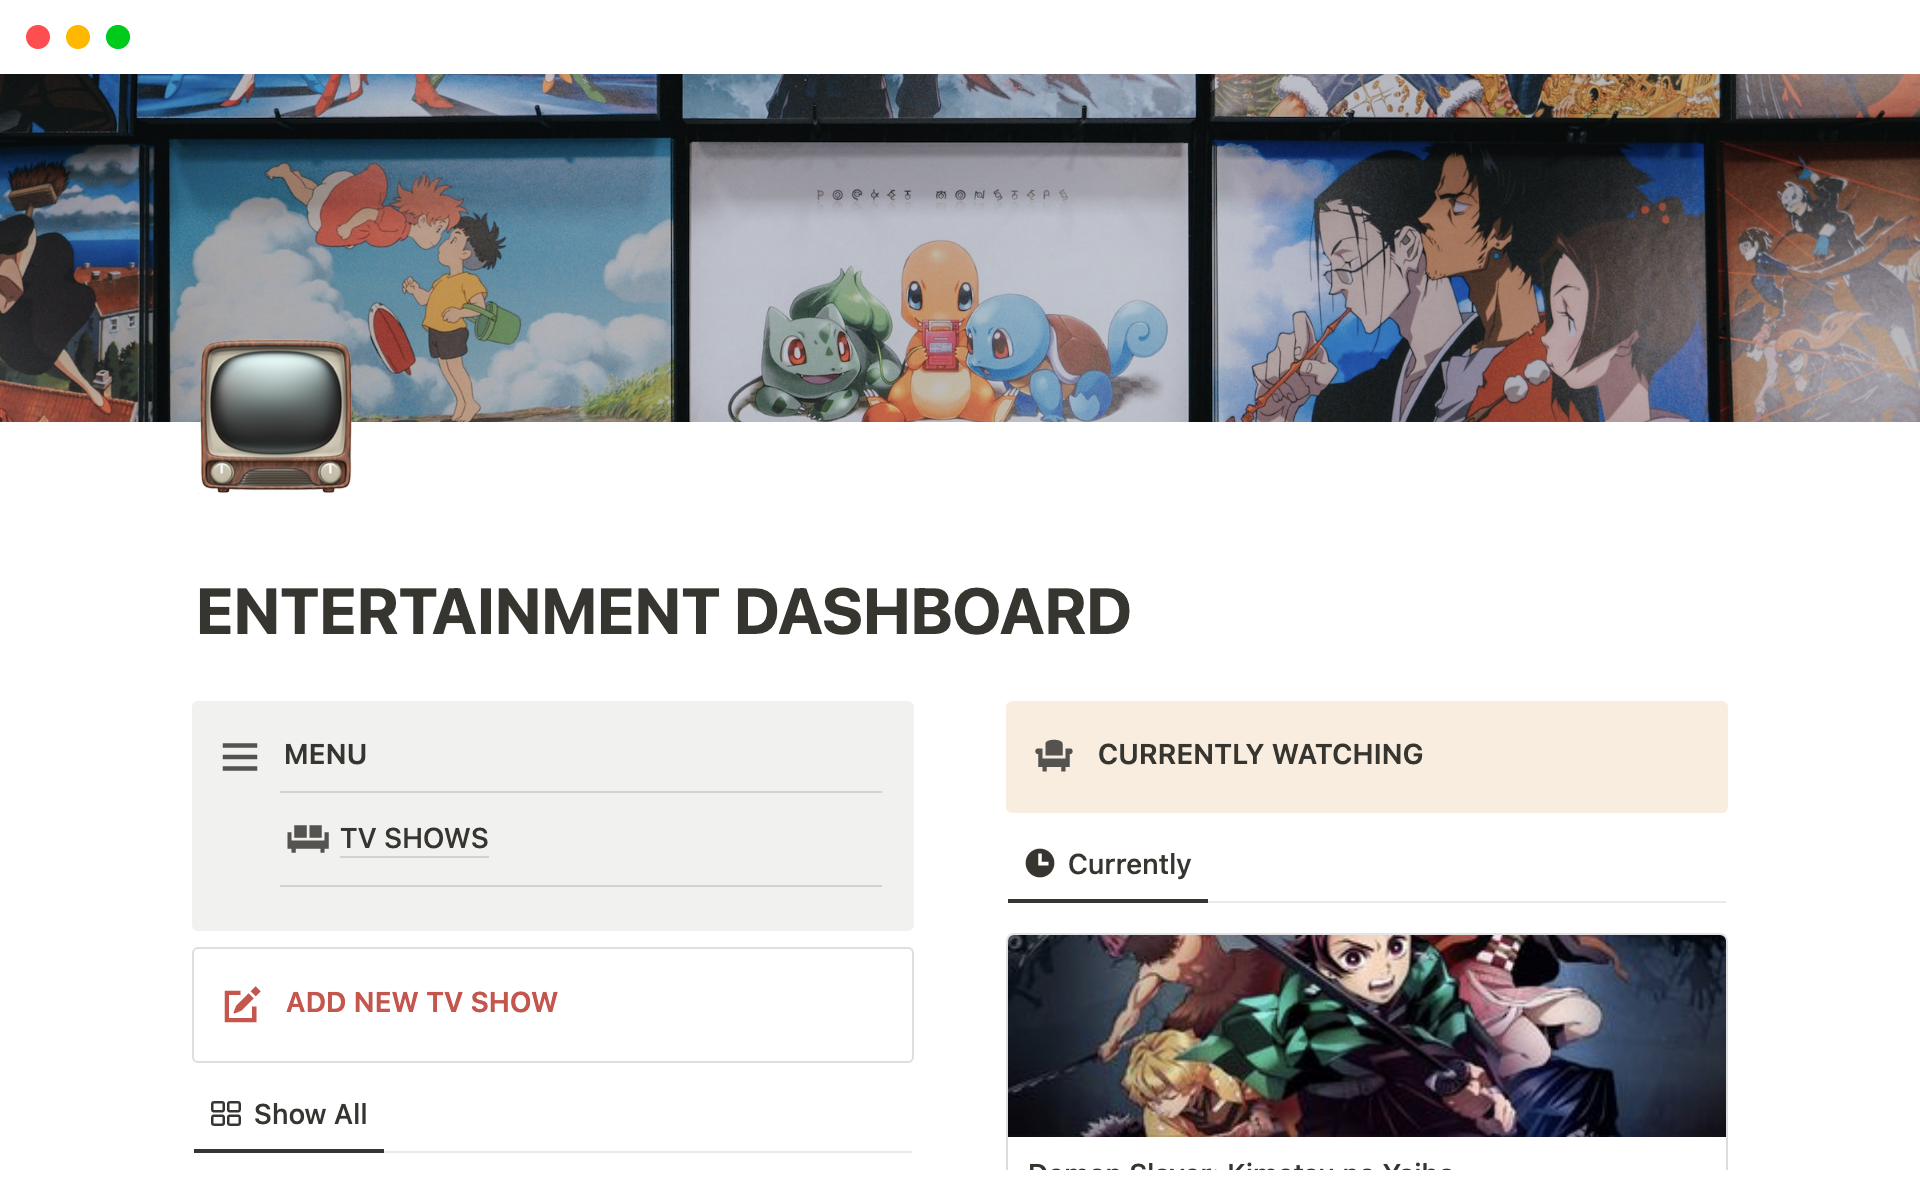1920x1200 pixels.
Task: Click the Samurai Champloo poster in banner
Action: click(x=1458, y=280)
